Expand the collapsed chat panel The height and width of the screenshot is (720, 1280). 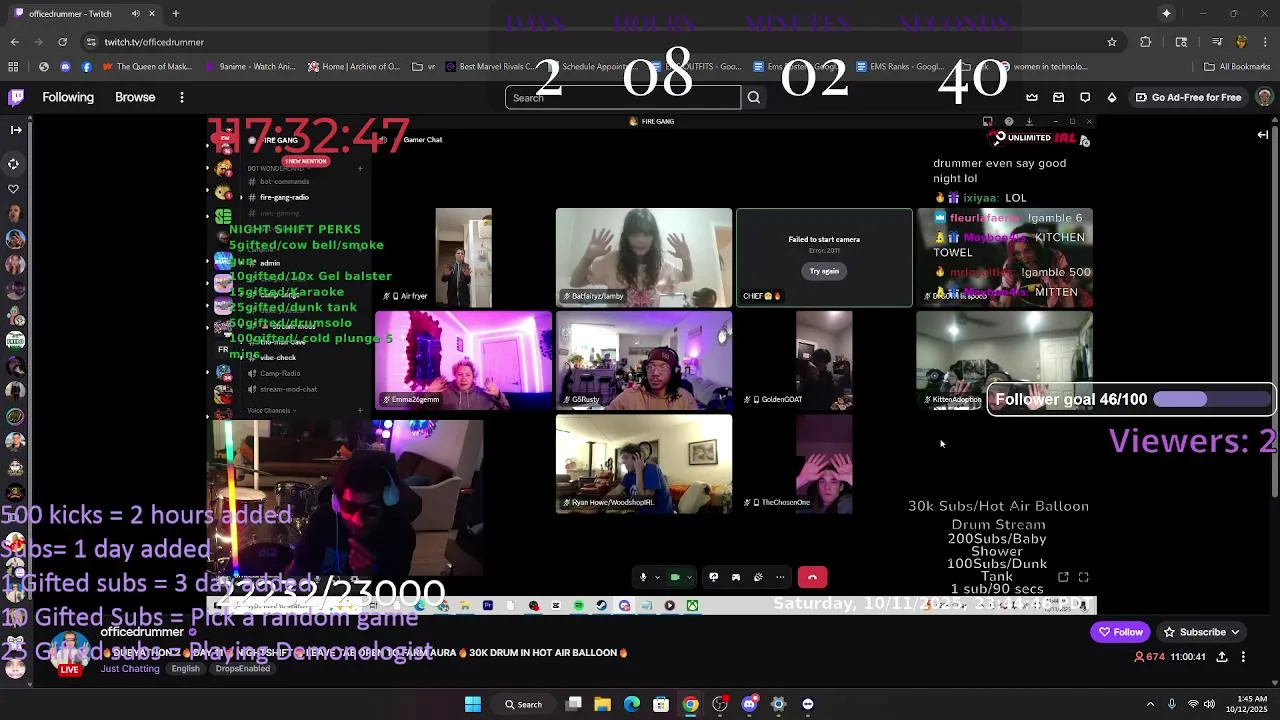[1263, 134]
